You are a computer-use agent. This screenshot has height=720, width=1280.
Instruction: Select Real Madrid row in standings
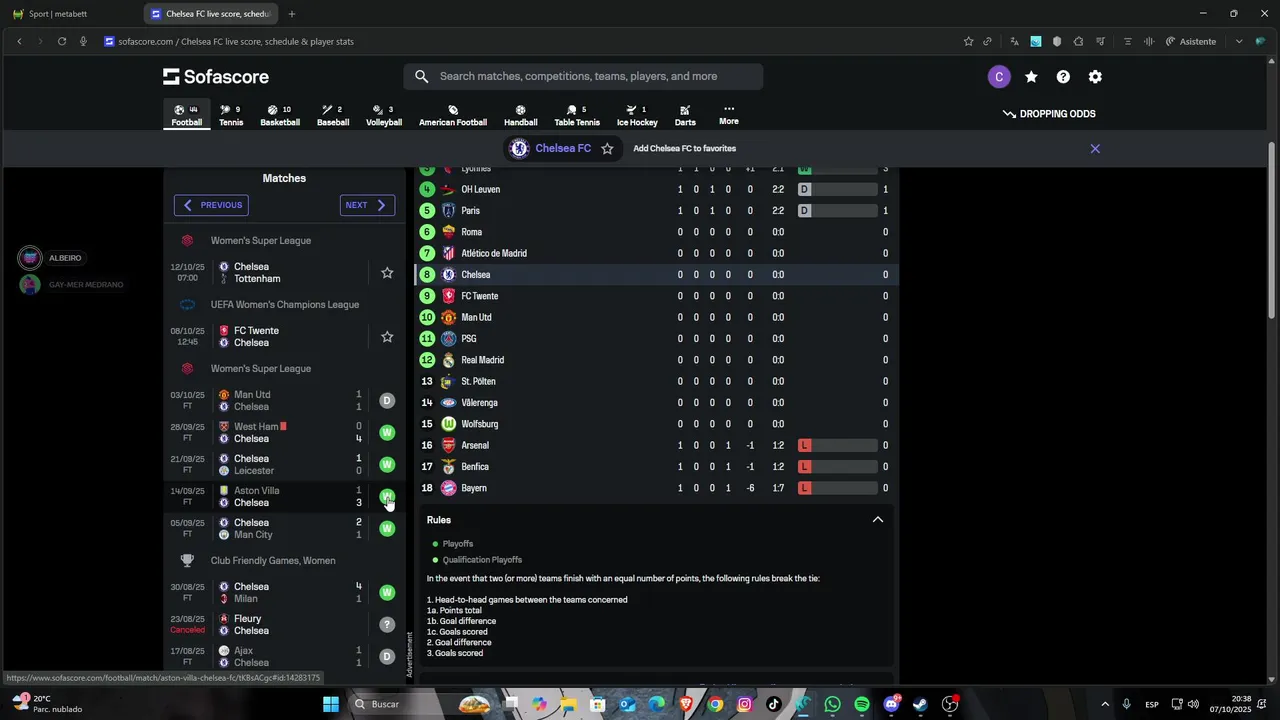pos(655,360)
